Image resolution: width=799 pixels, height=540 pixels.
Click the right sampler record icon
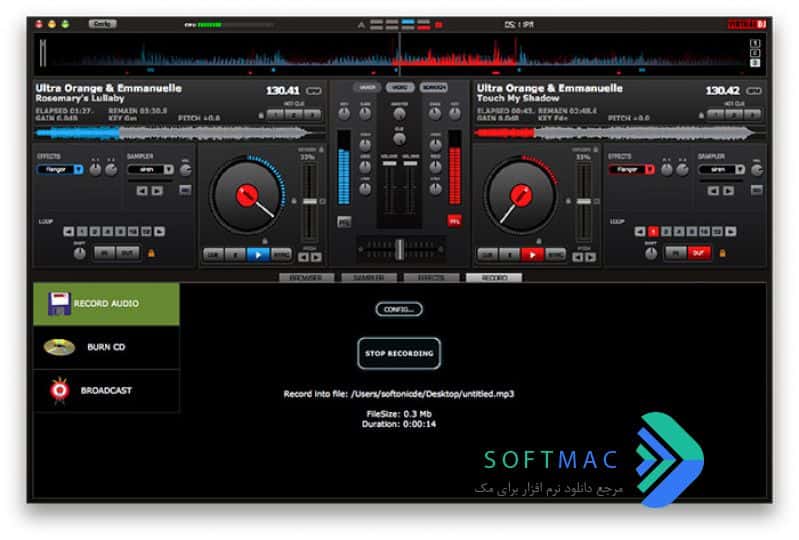point(757,190)
